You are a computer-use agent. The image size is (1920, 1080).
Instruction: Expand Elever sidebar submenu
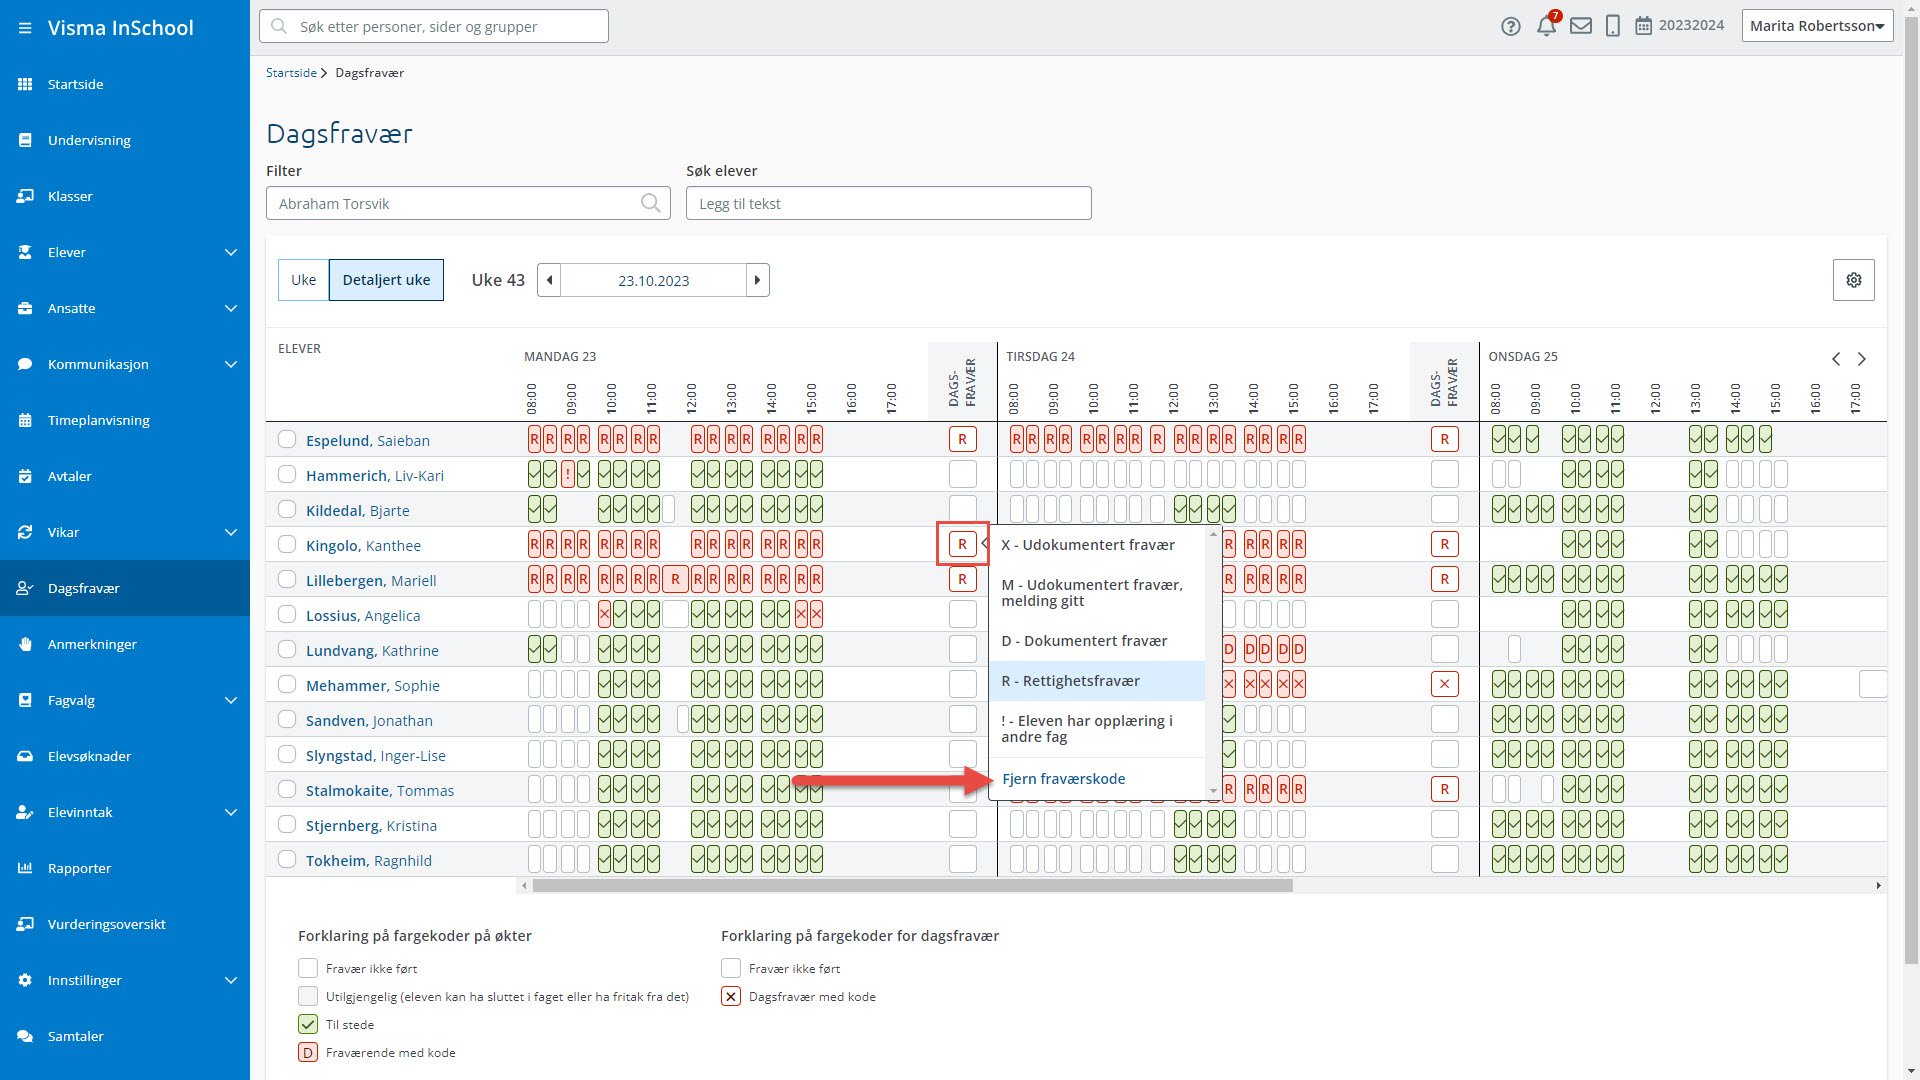[x=231, y=252]
